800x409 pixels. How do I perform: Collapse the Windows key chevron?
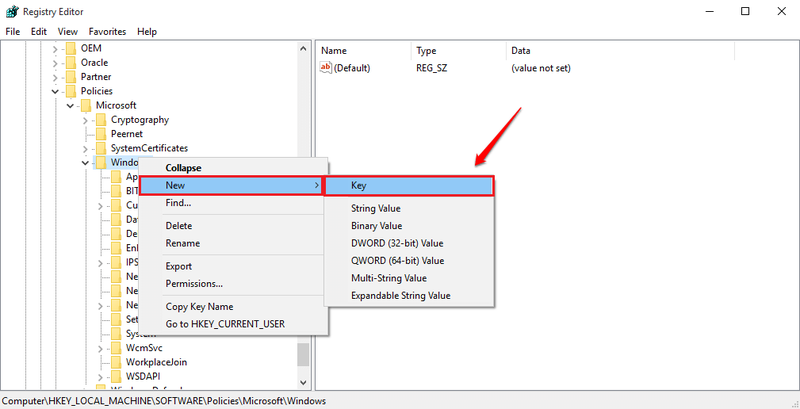85,163
